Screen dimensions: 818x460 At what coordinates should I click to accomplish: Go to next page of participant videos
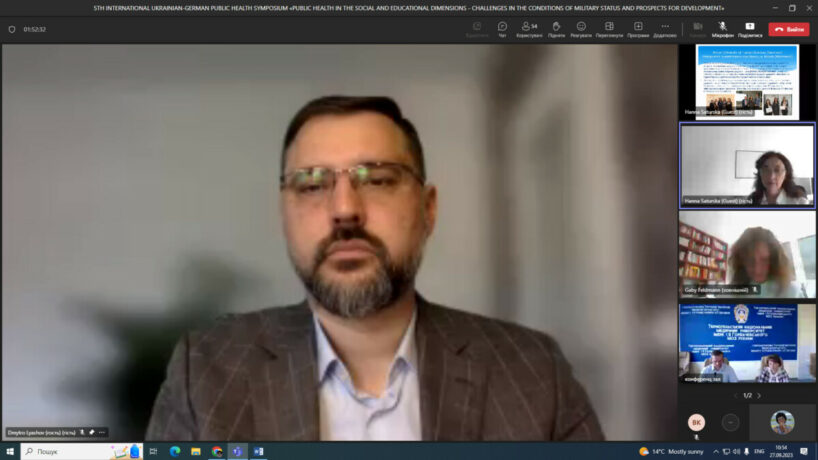(759, 396)
